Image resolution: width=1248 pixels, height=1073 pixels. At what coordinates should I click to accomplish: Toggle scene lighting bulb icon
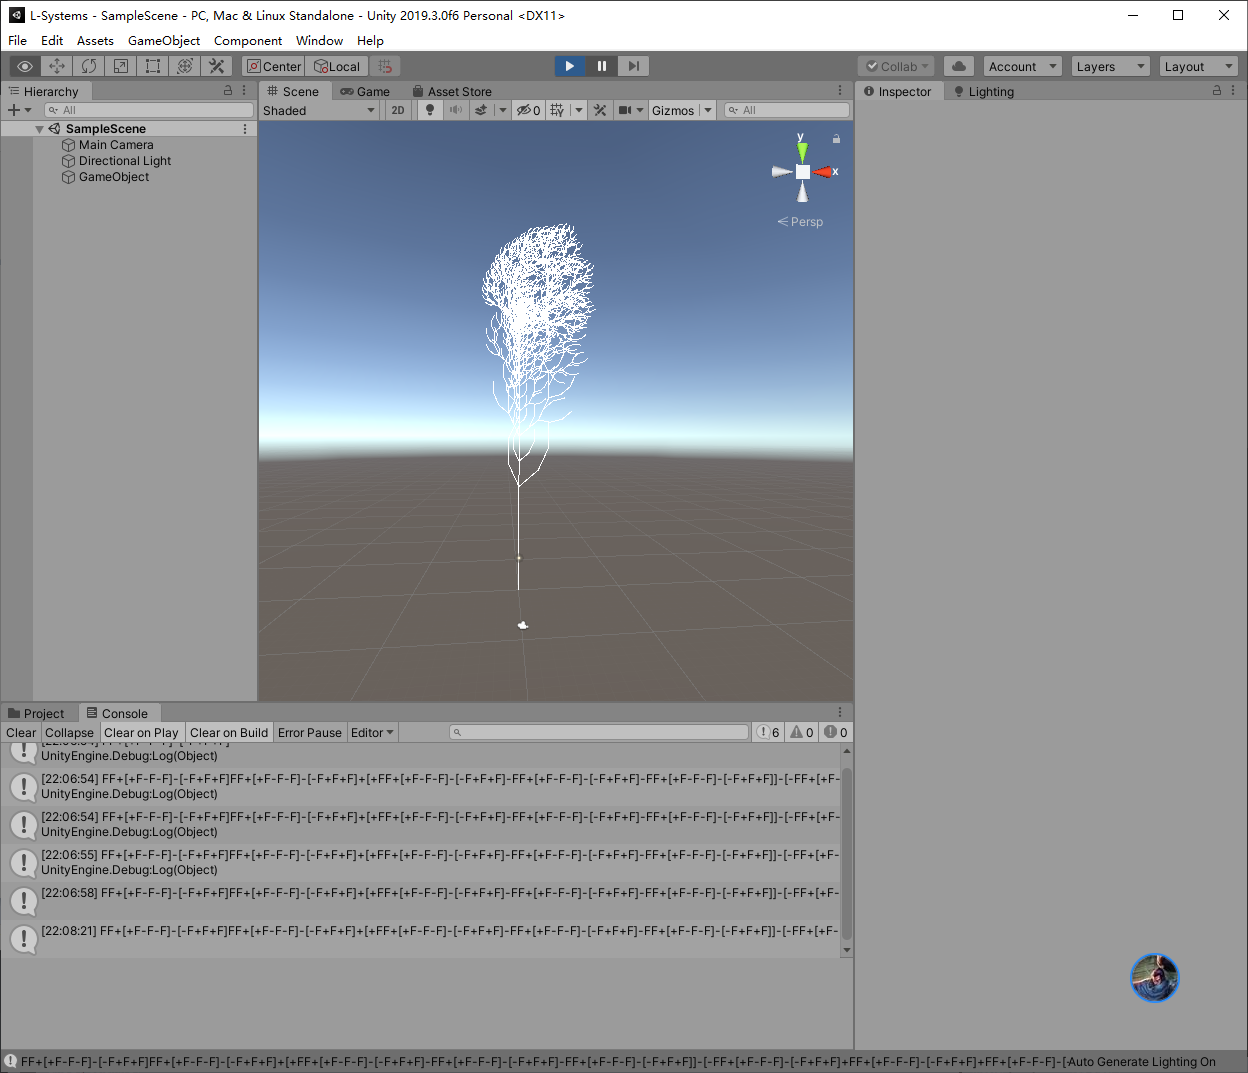(x=430, y=110)
